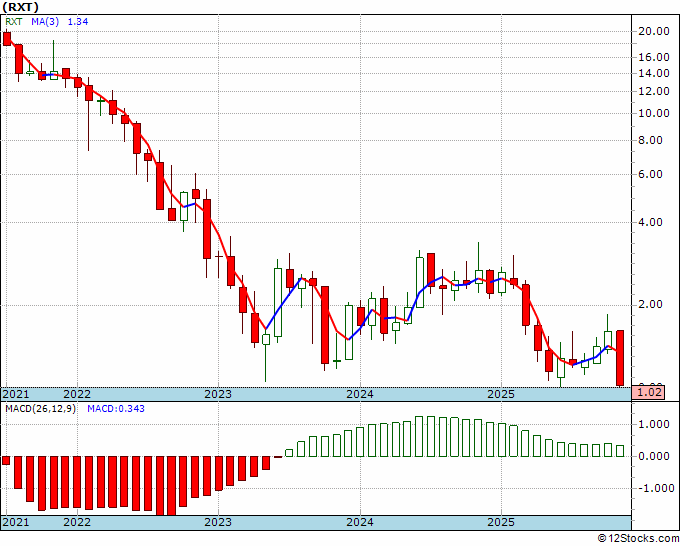Viewport: 680px width, 546px height.
Task: Click 2025 on the MACD time axis
Action: [501, 521]
